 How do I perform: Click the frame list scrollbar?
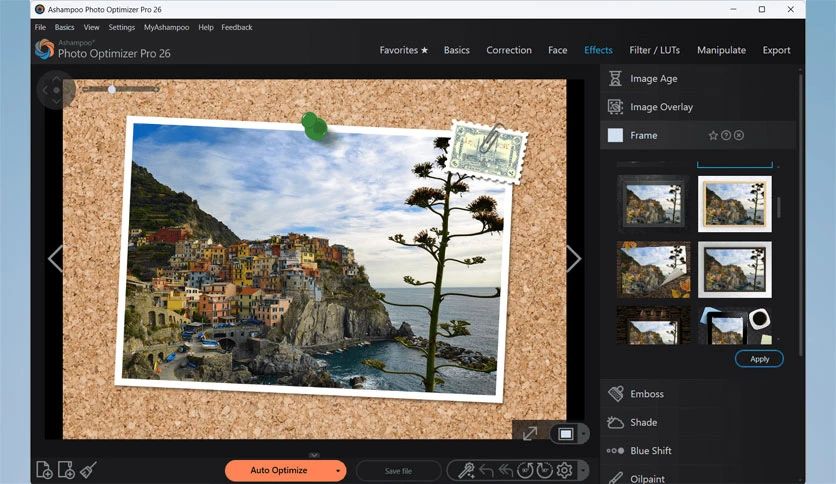(778, 207)
